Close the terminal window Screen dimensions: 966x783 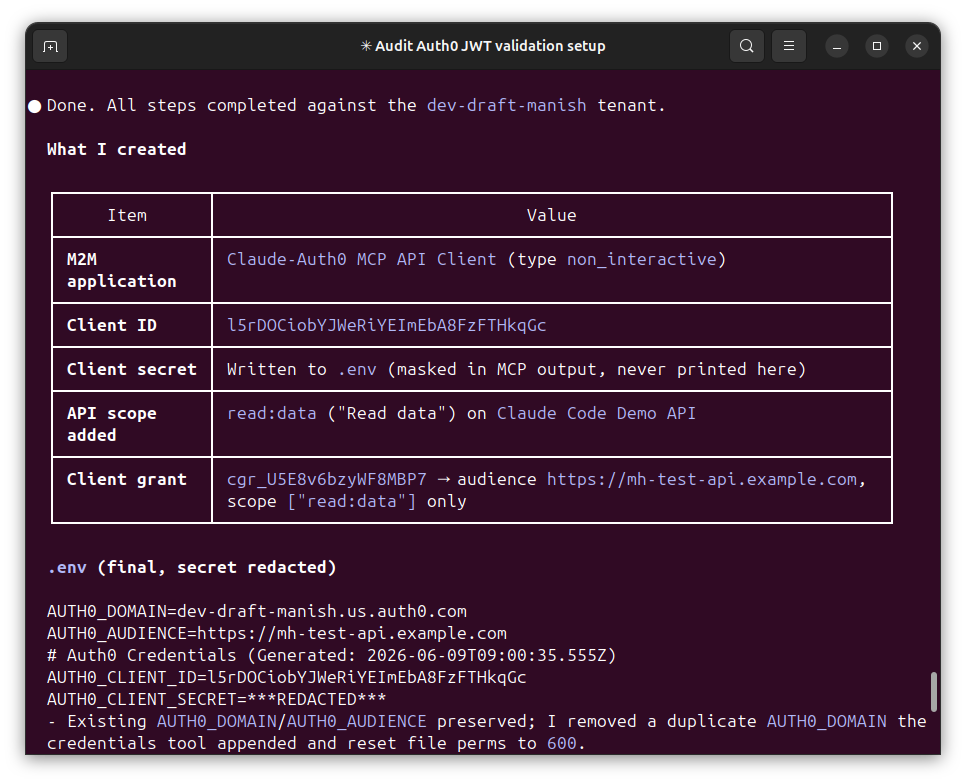tap(917, 46)
